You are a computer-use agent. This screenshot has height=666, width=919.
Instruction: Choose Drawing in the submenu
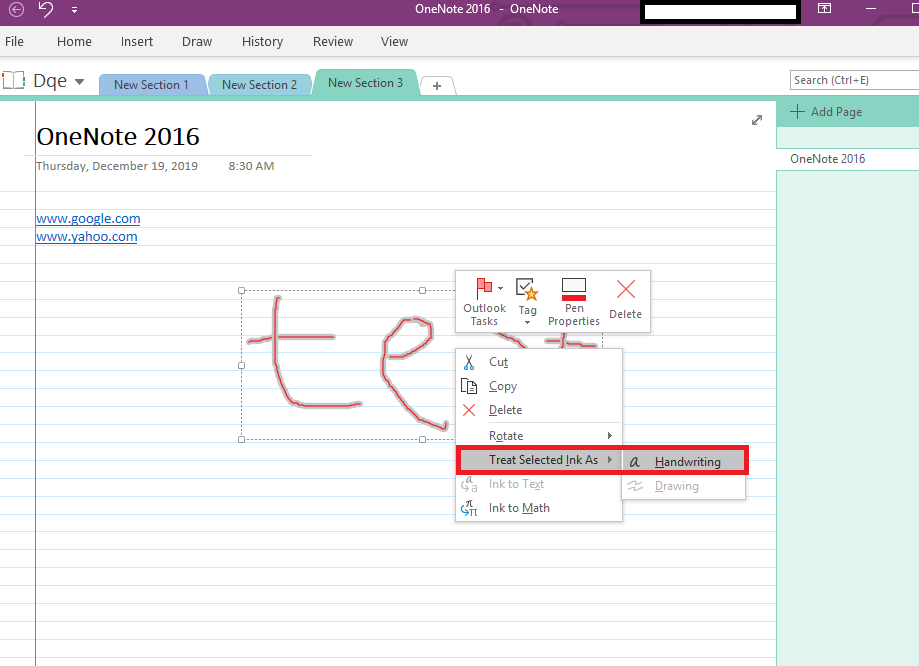pyautogui.click(x=684, y=486)
